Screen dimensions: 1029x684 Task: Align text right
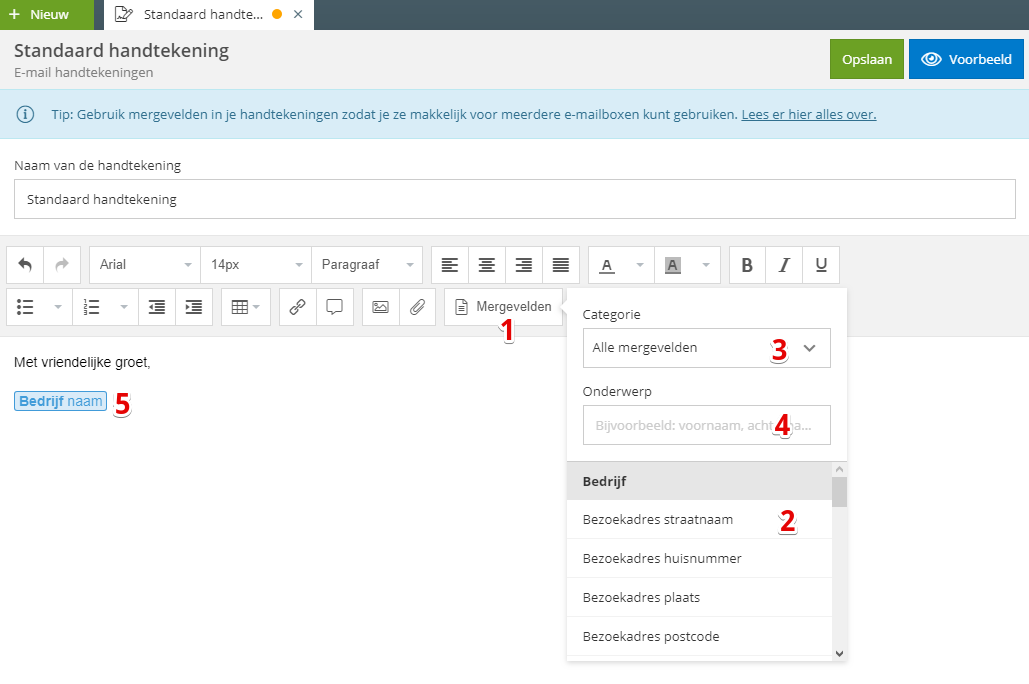(x=523, y=265)
